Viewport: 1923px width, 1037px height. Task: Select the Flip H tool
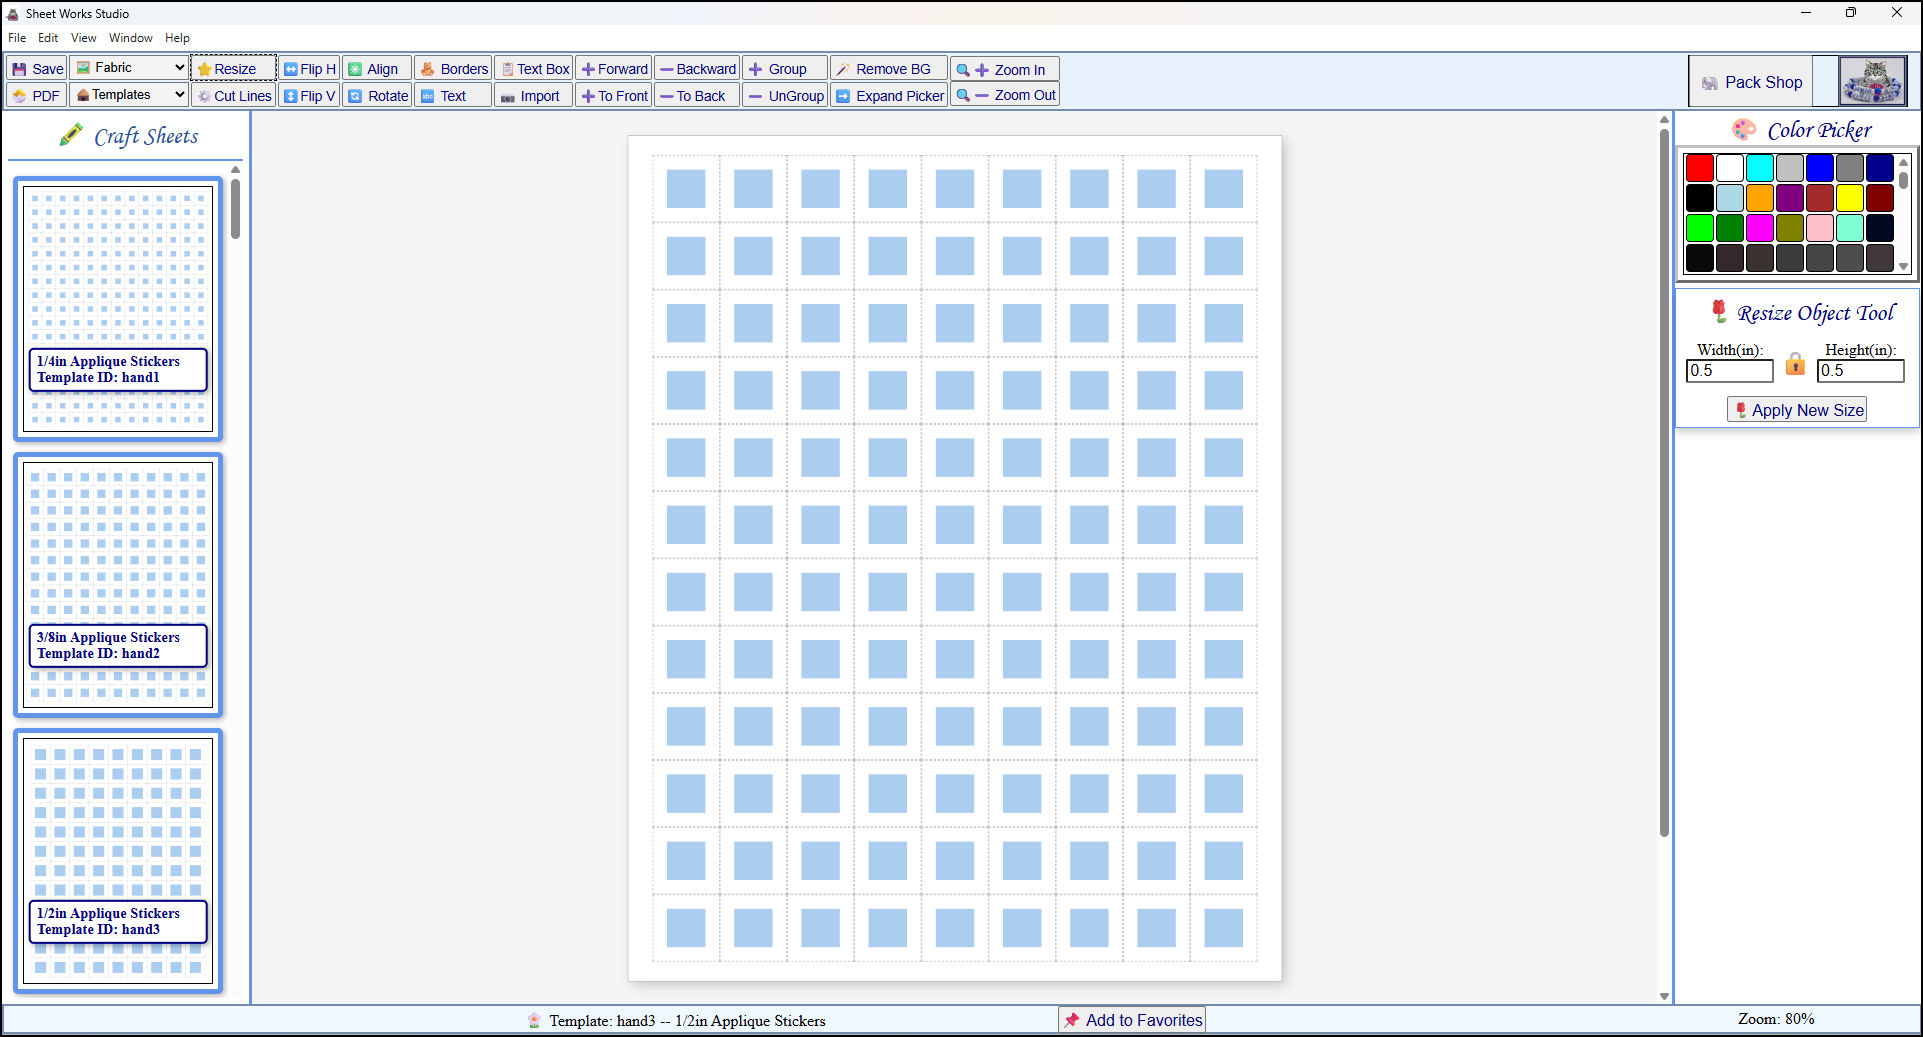point(308,68)
